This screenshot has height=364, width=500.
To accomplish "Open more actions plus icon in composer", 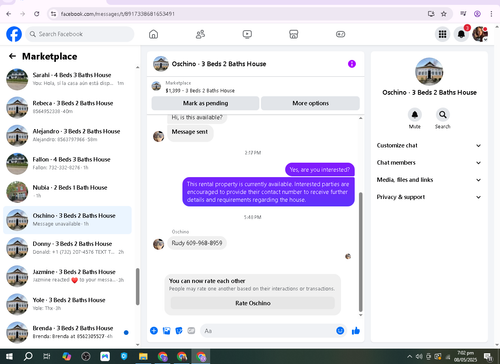I will 154,330.
